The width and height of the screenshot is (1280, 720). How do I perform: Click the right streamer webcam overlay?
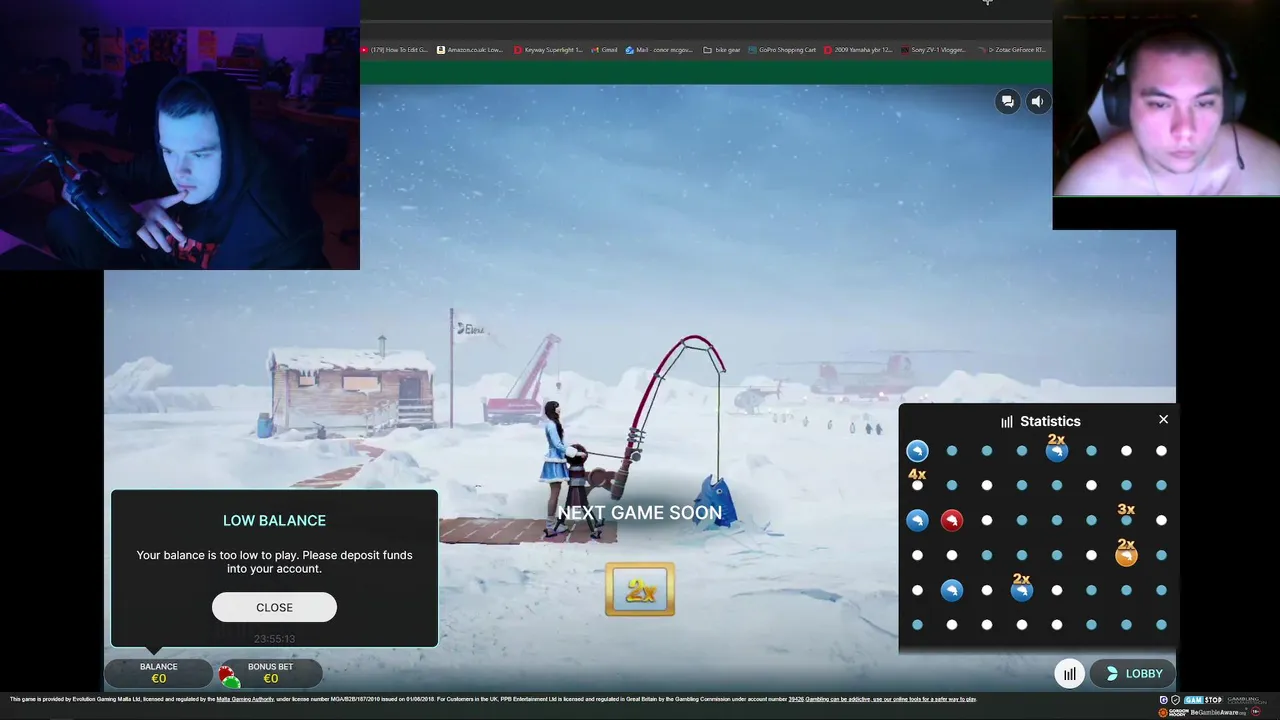[1166, 98]
